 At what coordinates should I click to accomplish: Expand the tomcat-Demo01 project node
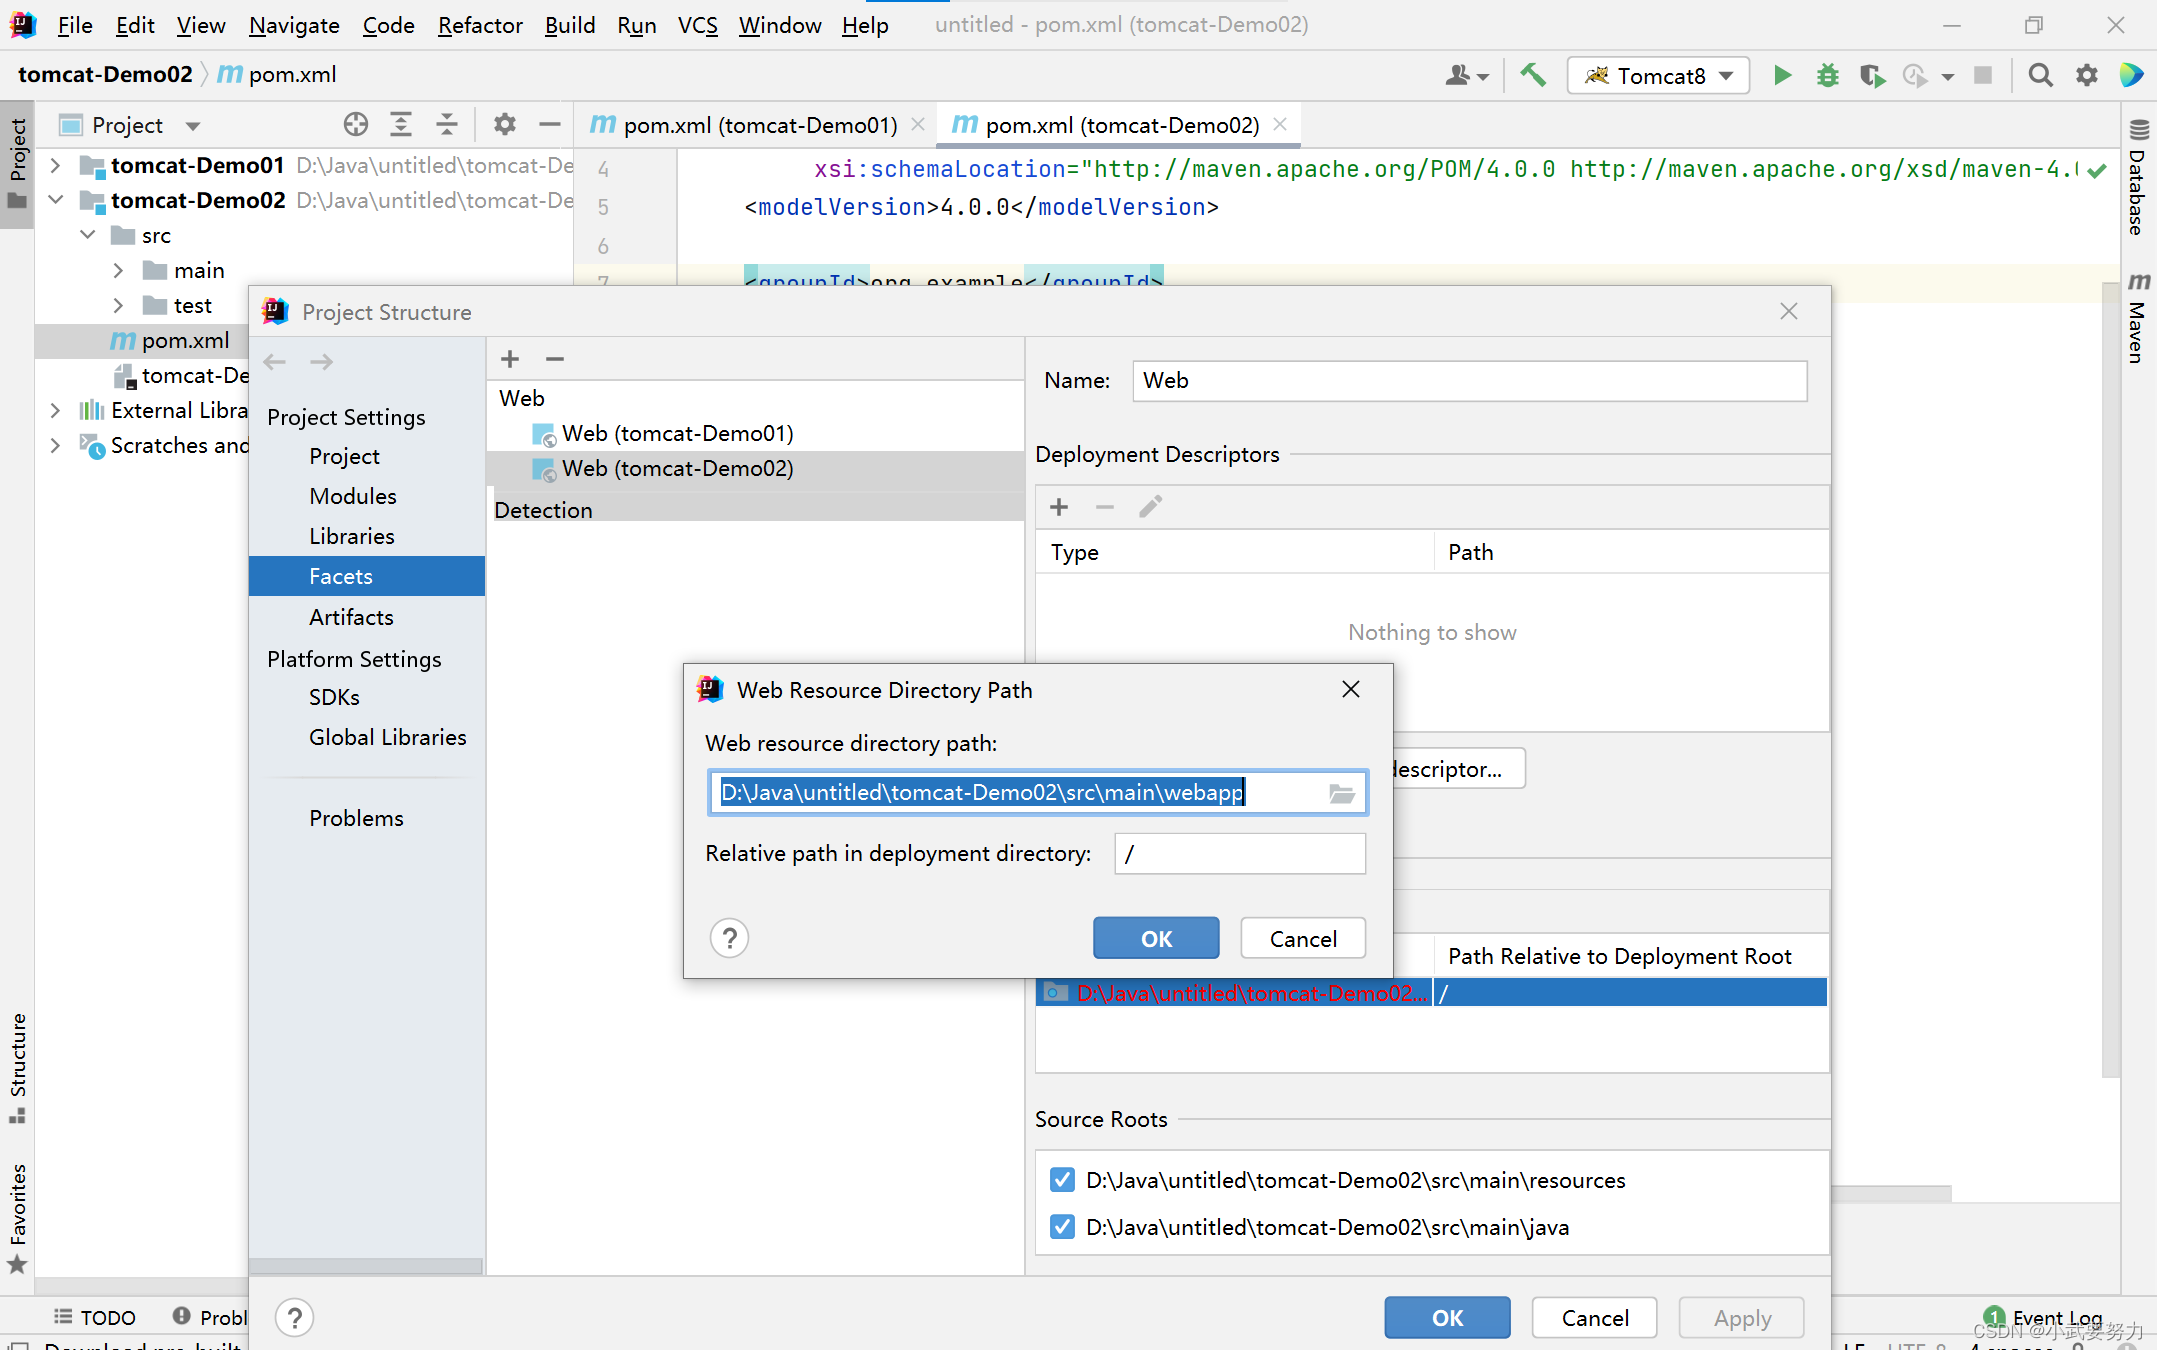pyautogui.click(x=56, y=165)
